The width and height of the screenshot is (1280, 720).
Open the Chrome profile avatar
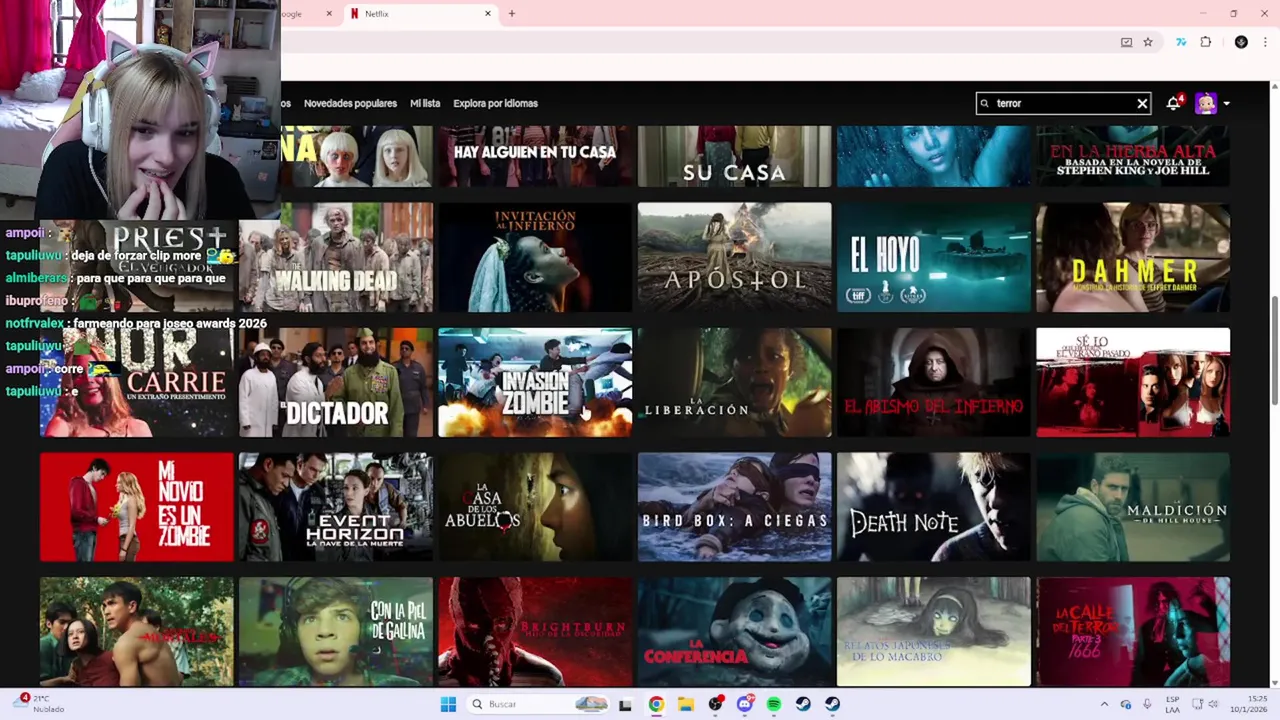tap(1241, 42)
